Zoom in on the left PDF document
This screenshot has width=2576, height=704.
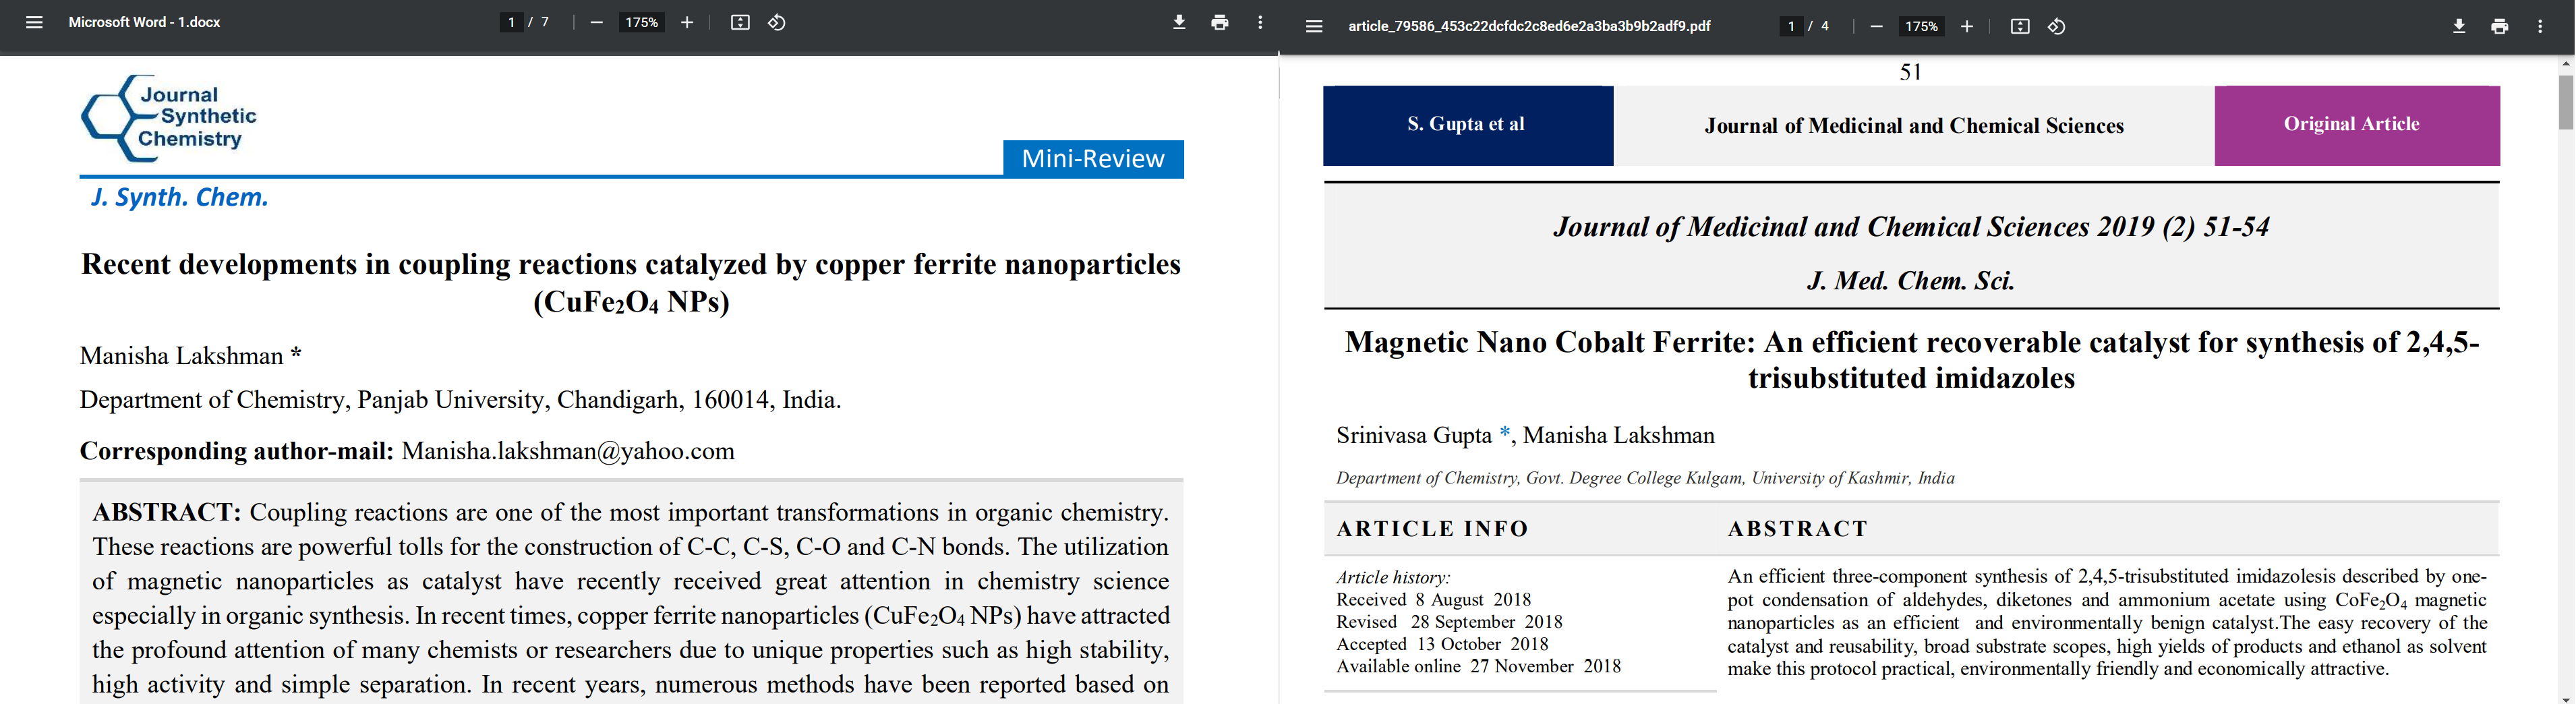(687, 22)
